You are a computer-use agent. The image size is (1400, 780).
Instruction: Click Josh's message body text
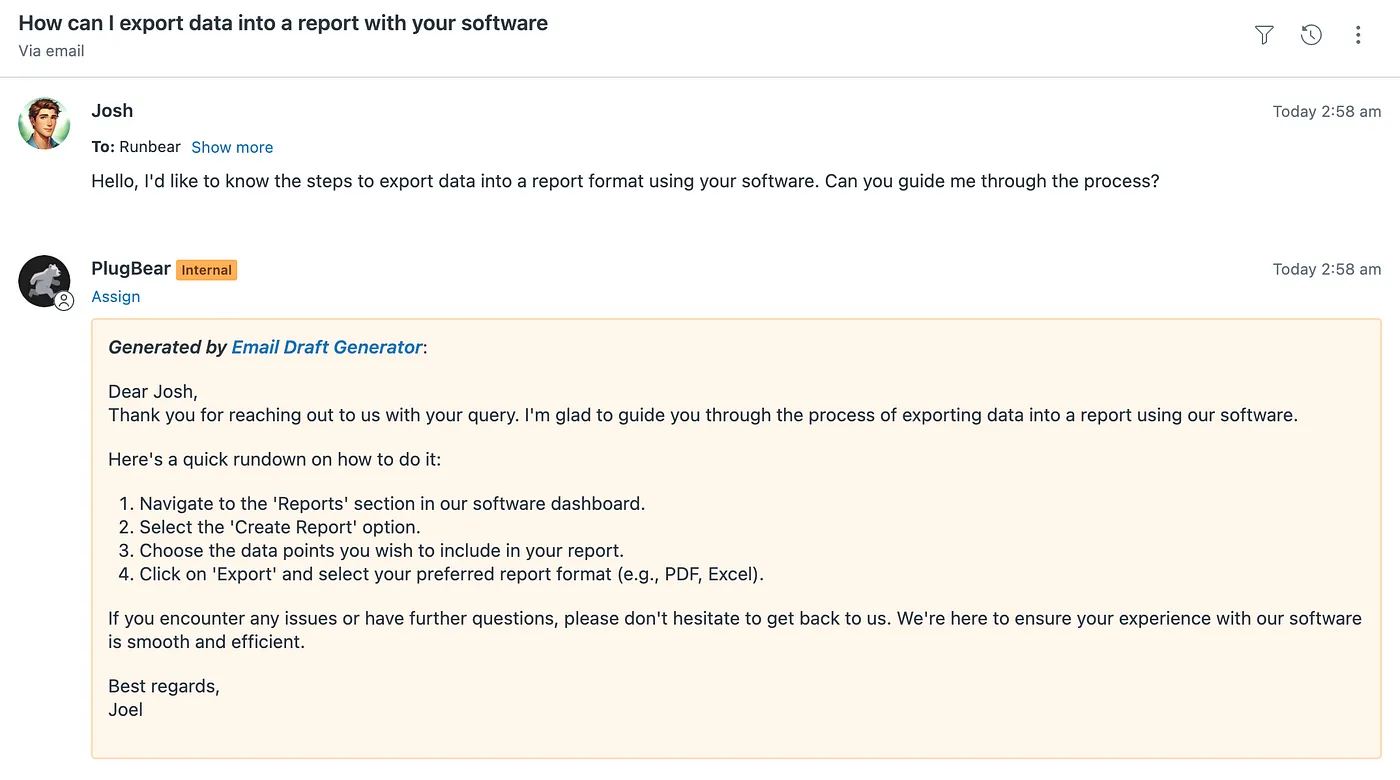[625, 182]
